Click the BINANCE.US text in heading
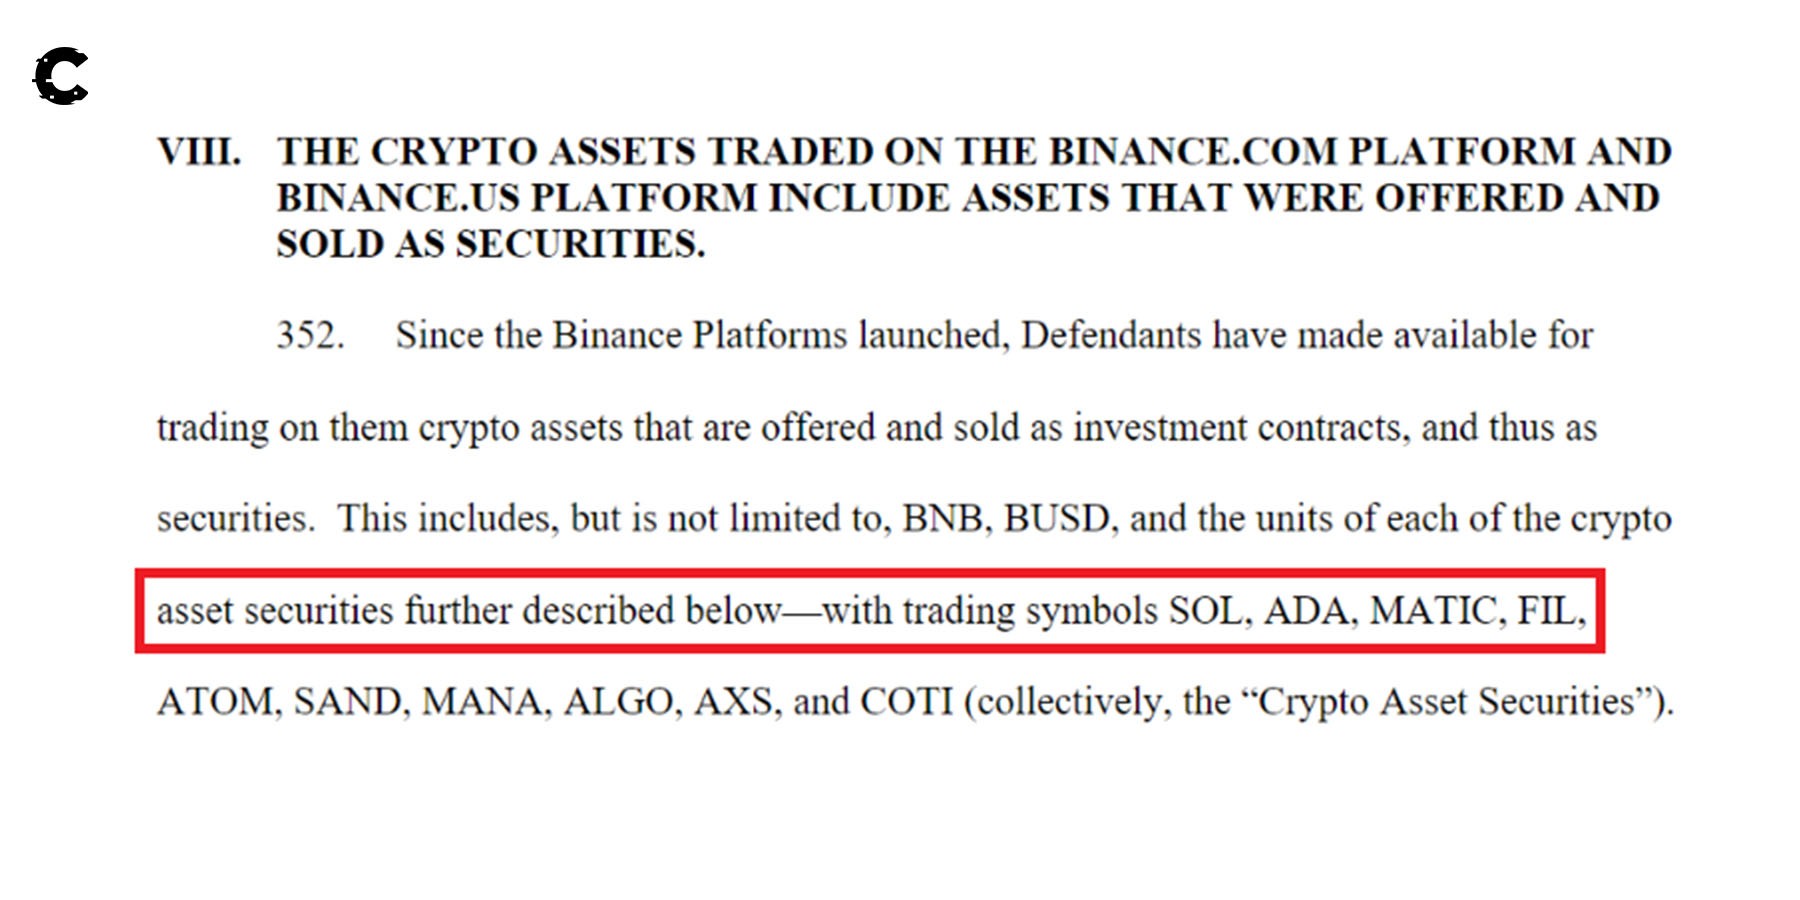 (x=398, y=198)
